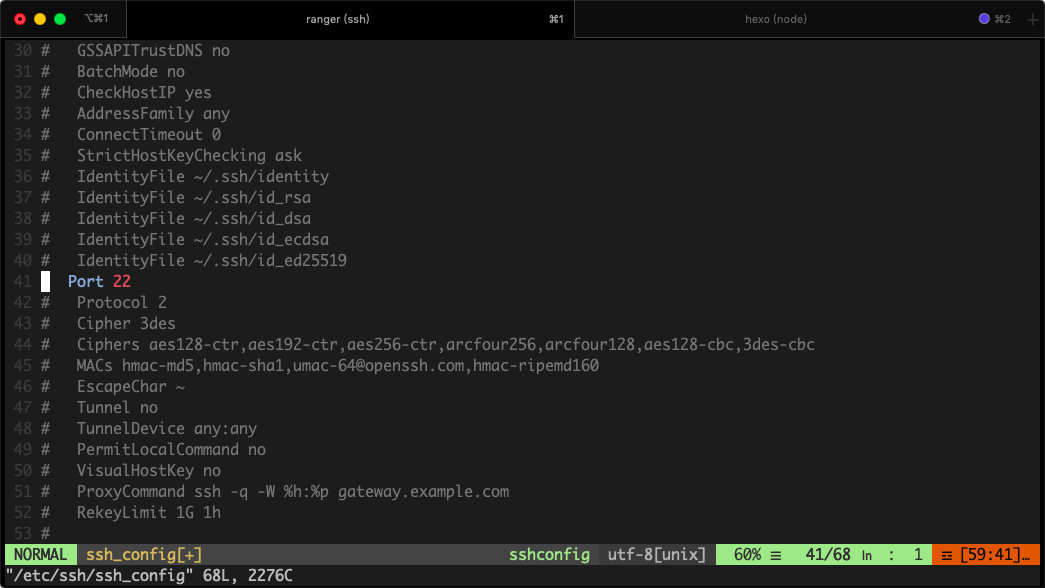The height and width of the screenshot is (588, 1045).
Task: Click the NORMAL mode indicator
Action: [41, 554]
